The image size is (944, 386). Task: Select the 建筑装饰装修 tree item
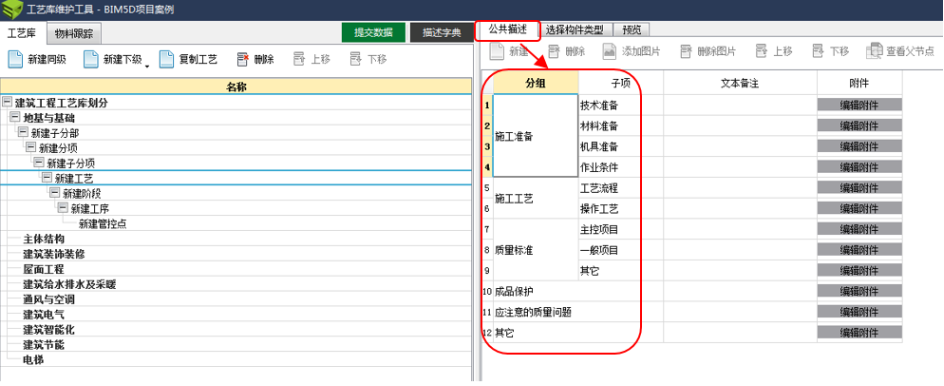click(x=54, y=254)
